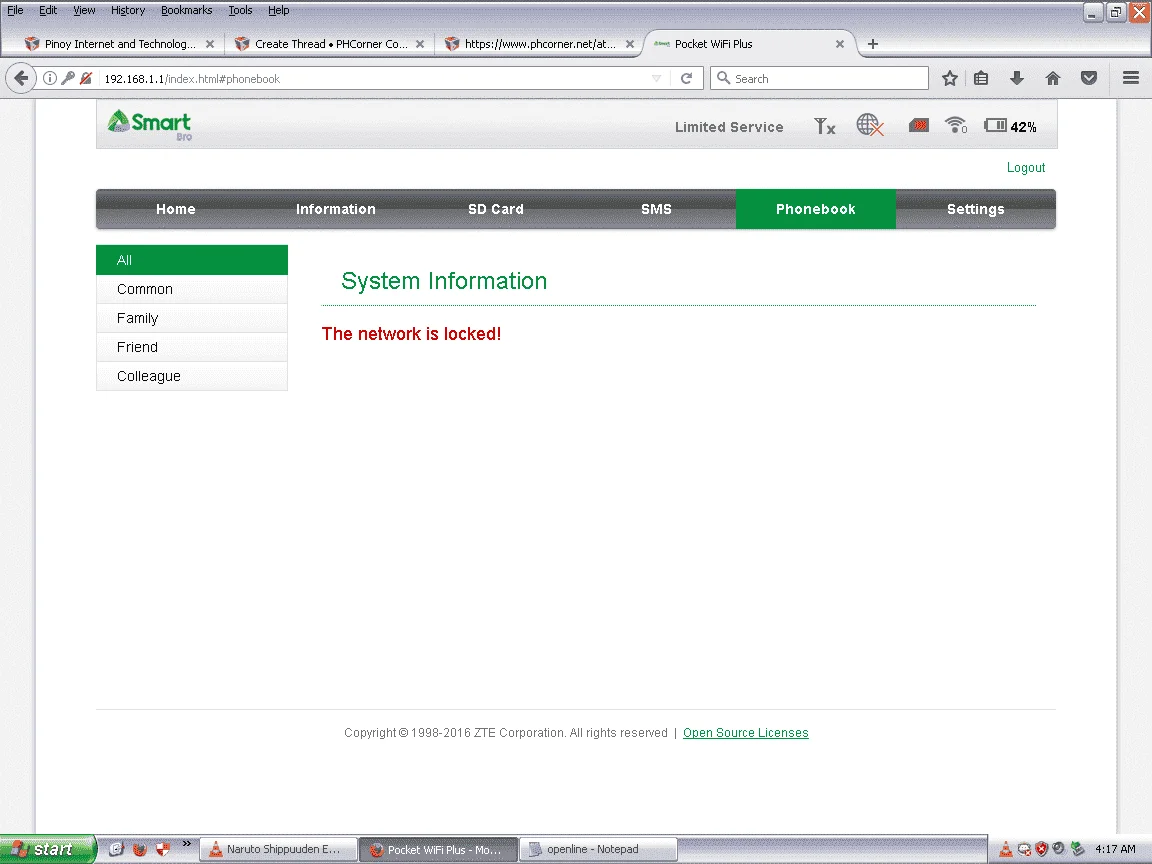
Task: Click the taskbar clock showing 4:17 AM
Action: (1115, 849)
